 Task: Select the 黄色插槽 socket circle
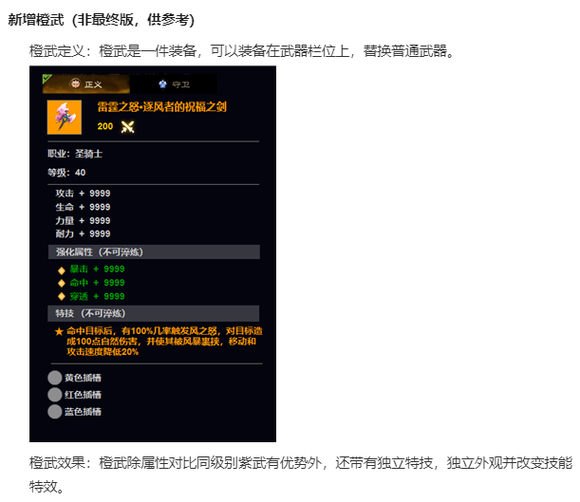(55, 378)
